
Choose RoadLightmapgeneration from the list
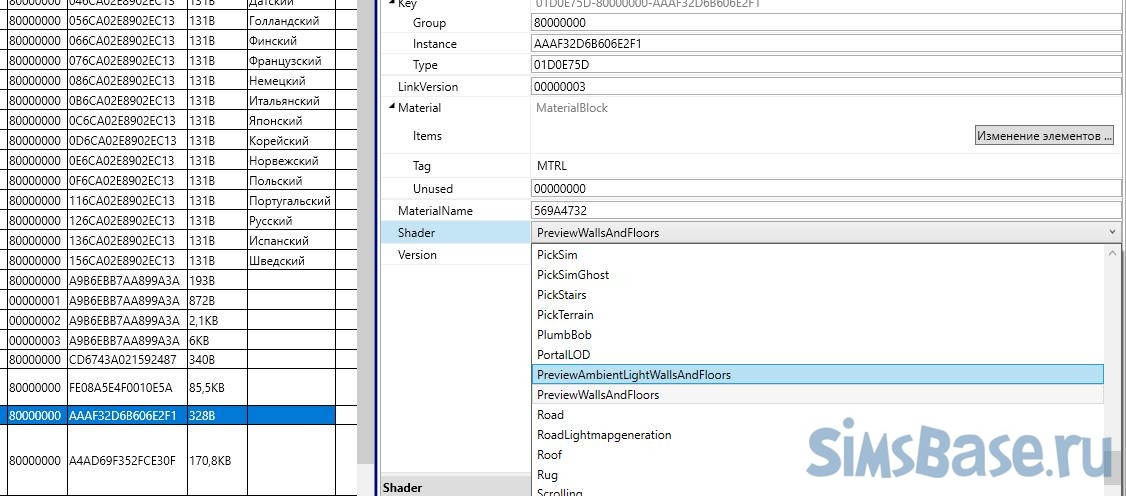point(604,435)
